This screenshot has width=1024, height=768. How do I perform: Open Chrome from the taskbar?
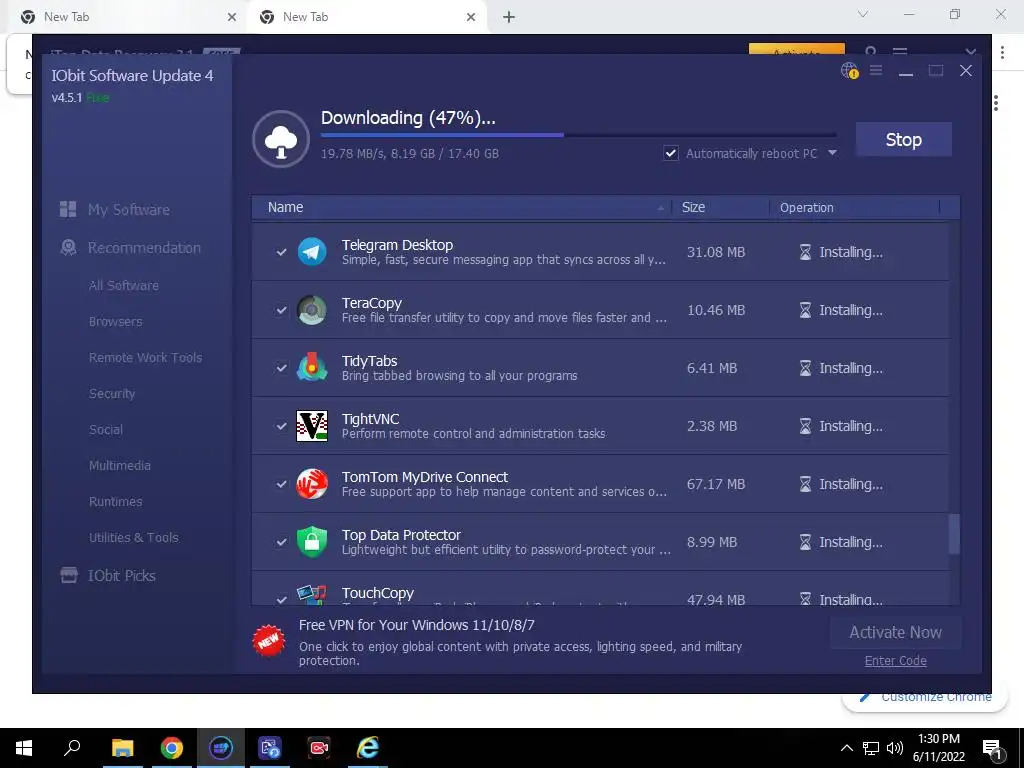point(172,748)
